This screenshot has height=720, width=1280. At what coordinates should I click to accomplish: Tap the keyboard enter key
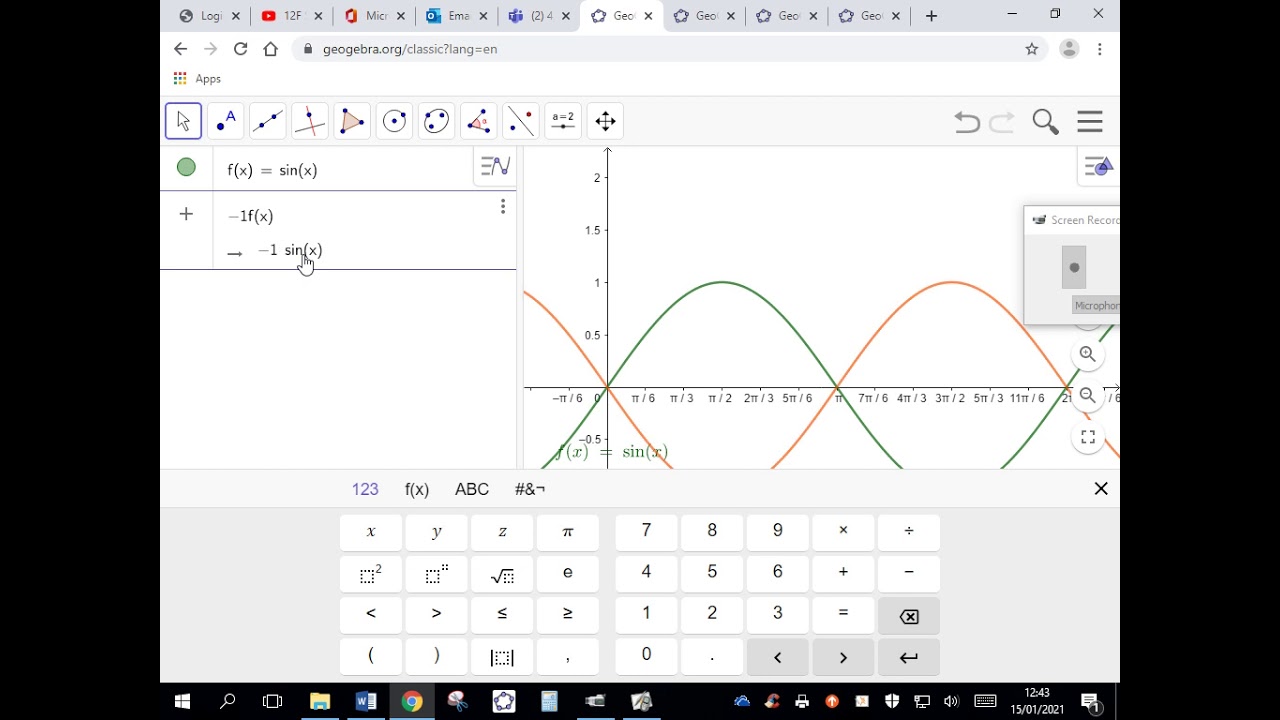(909, 656)
